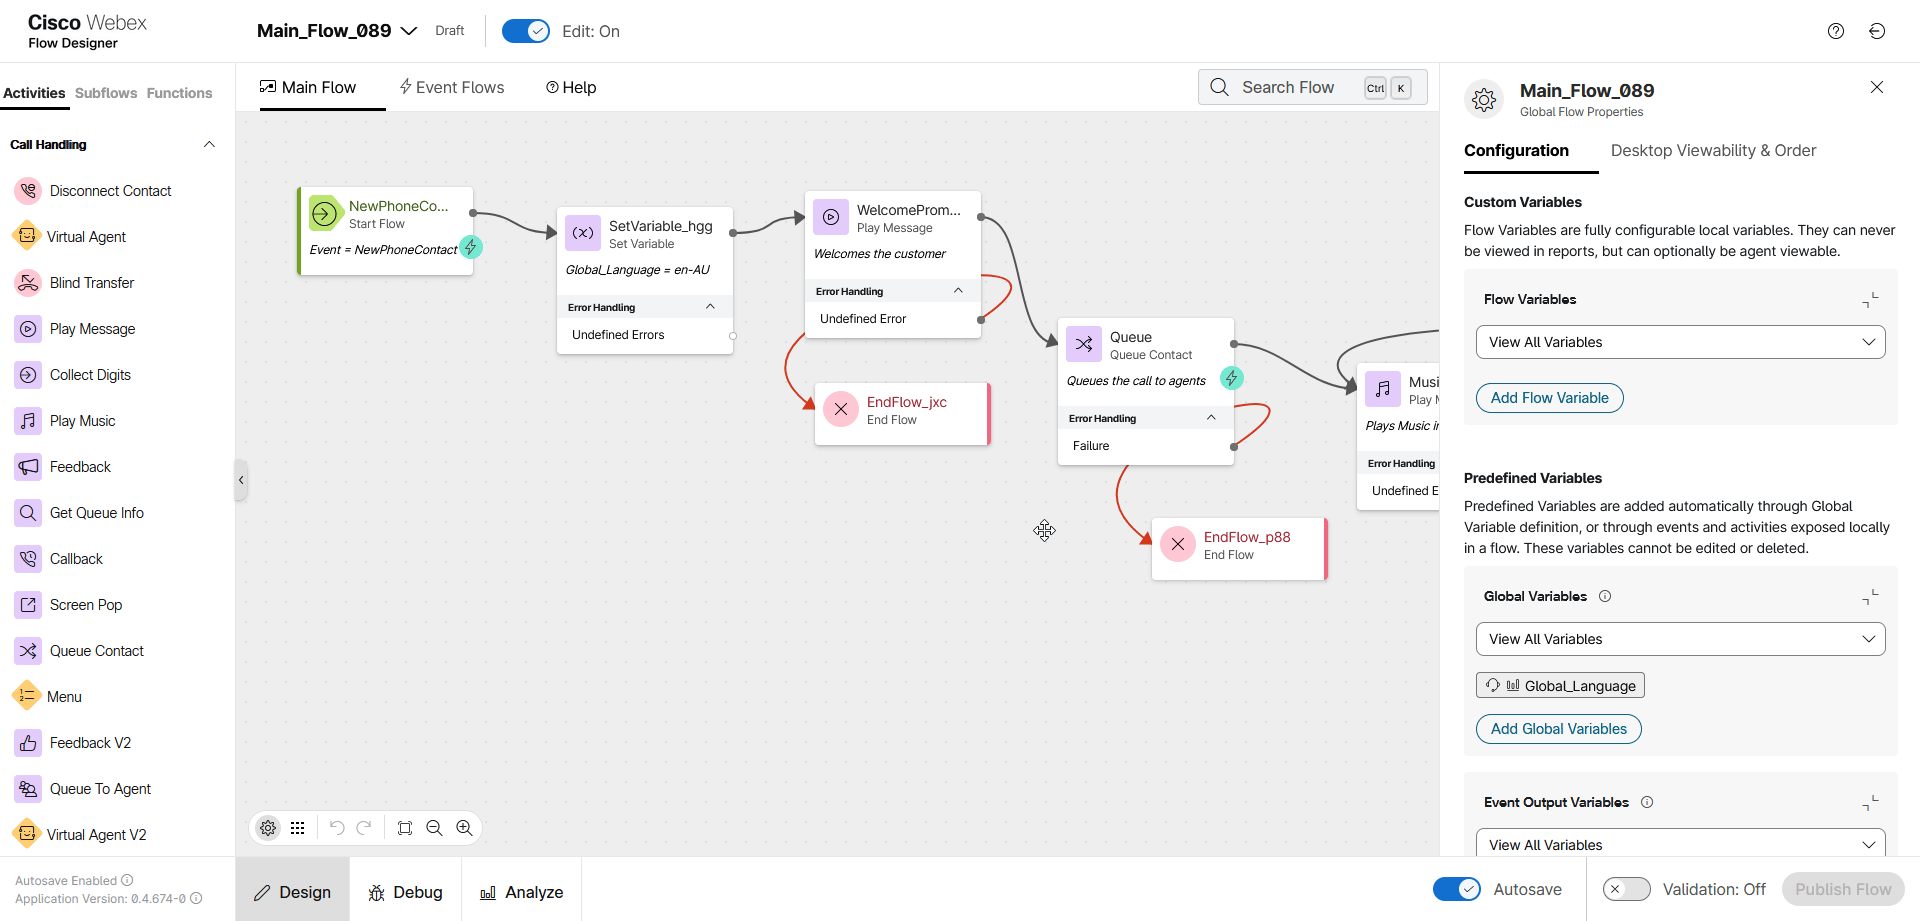Turn off the Edit mode toggle
1920x921 pixels.
[526, 31]
